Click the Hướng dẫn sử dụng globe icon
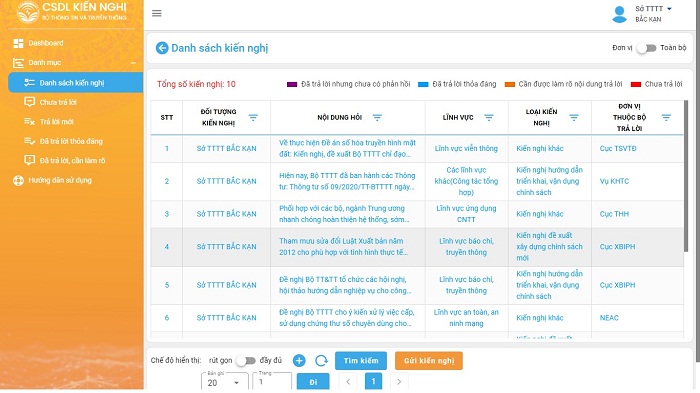The image size is (700, 393). point(18,180)
